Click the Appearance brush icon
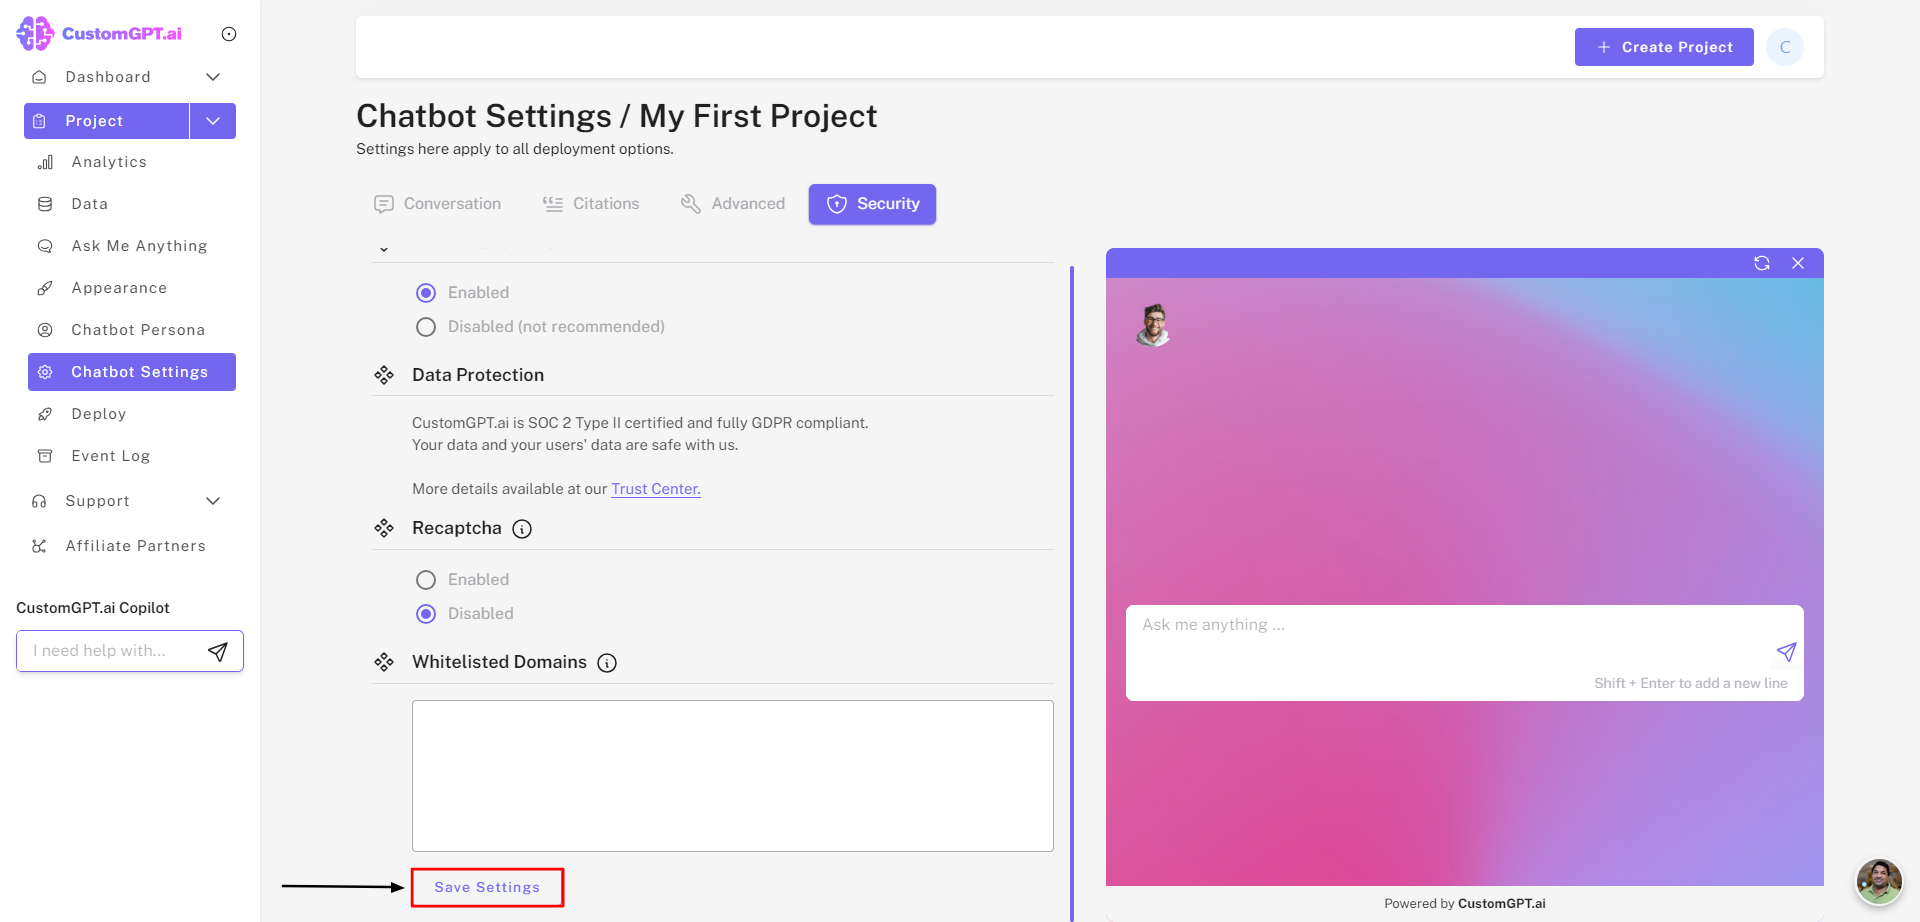1920x922 pixels. (x=45, y=288)
